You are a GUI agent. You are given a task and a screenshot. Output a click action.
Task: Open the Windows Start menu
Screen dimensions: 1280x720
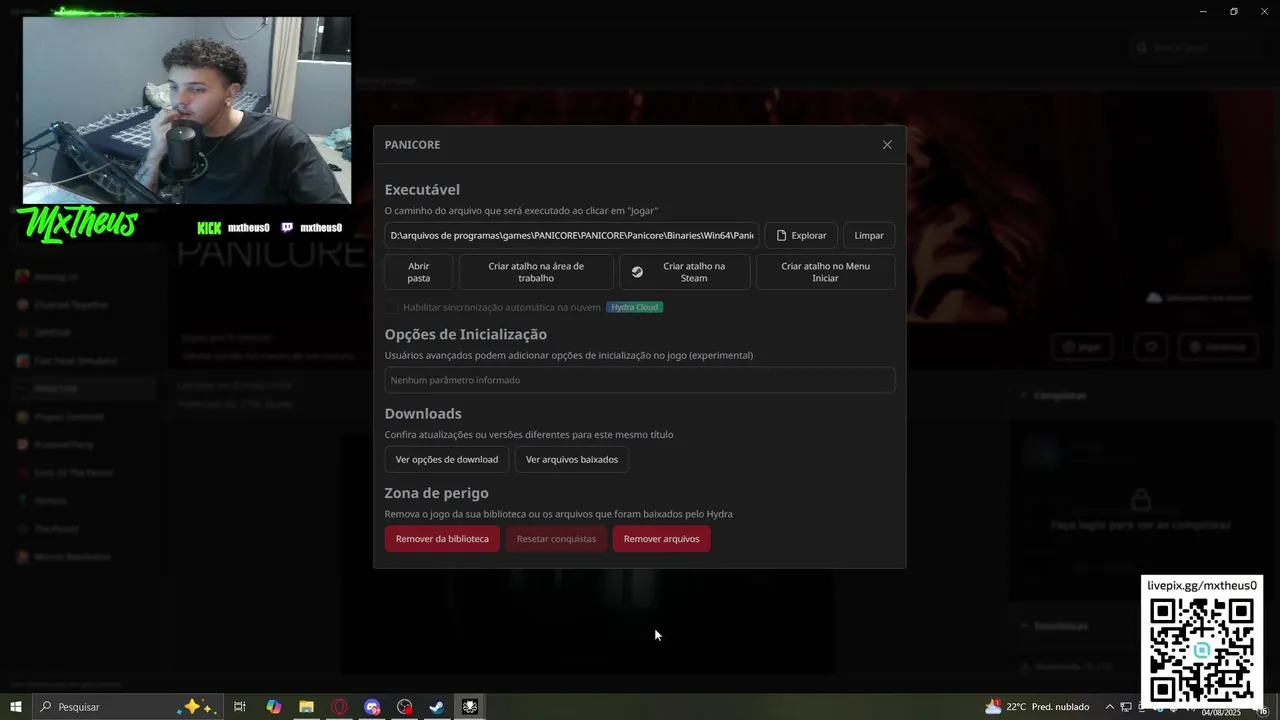click(16, 707)
